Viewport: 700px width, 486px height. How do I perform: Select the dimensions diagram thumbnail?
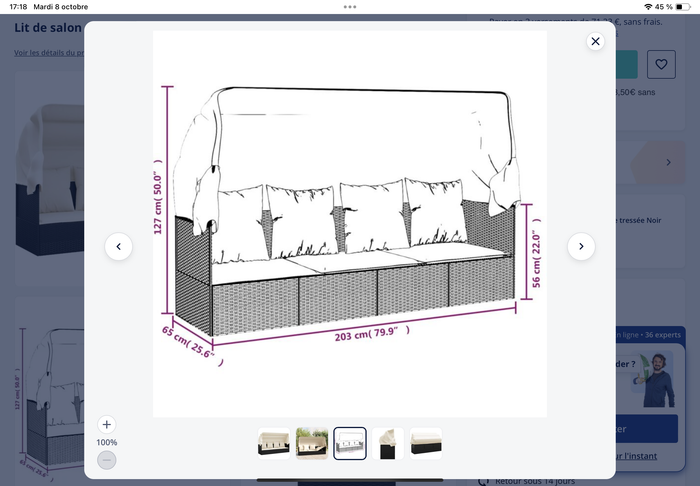tap(350, 443)
